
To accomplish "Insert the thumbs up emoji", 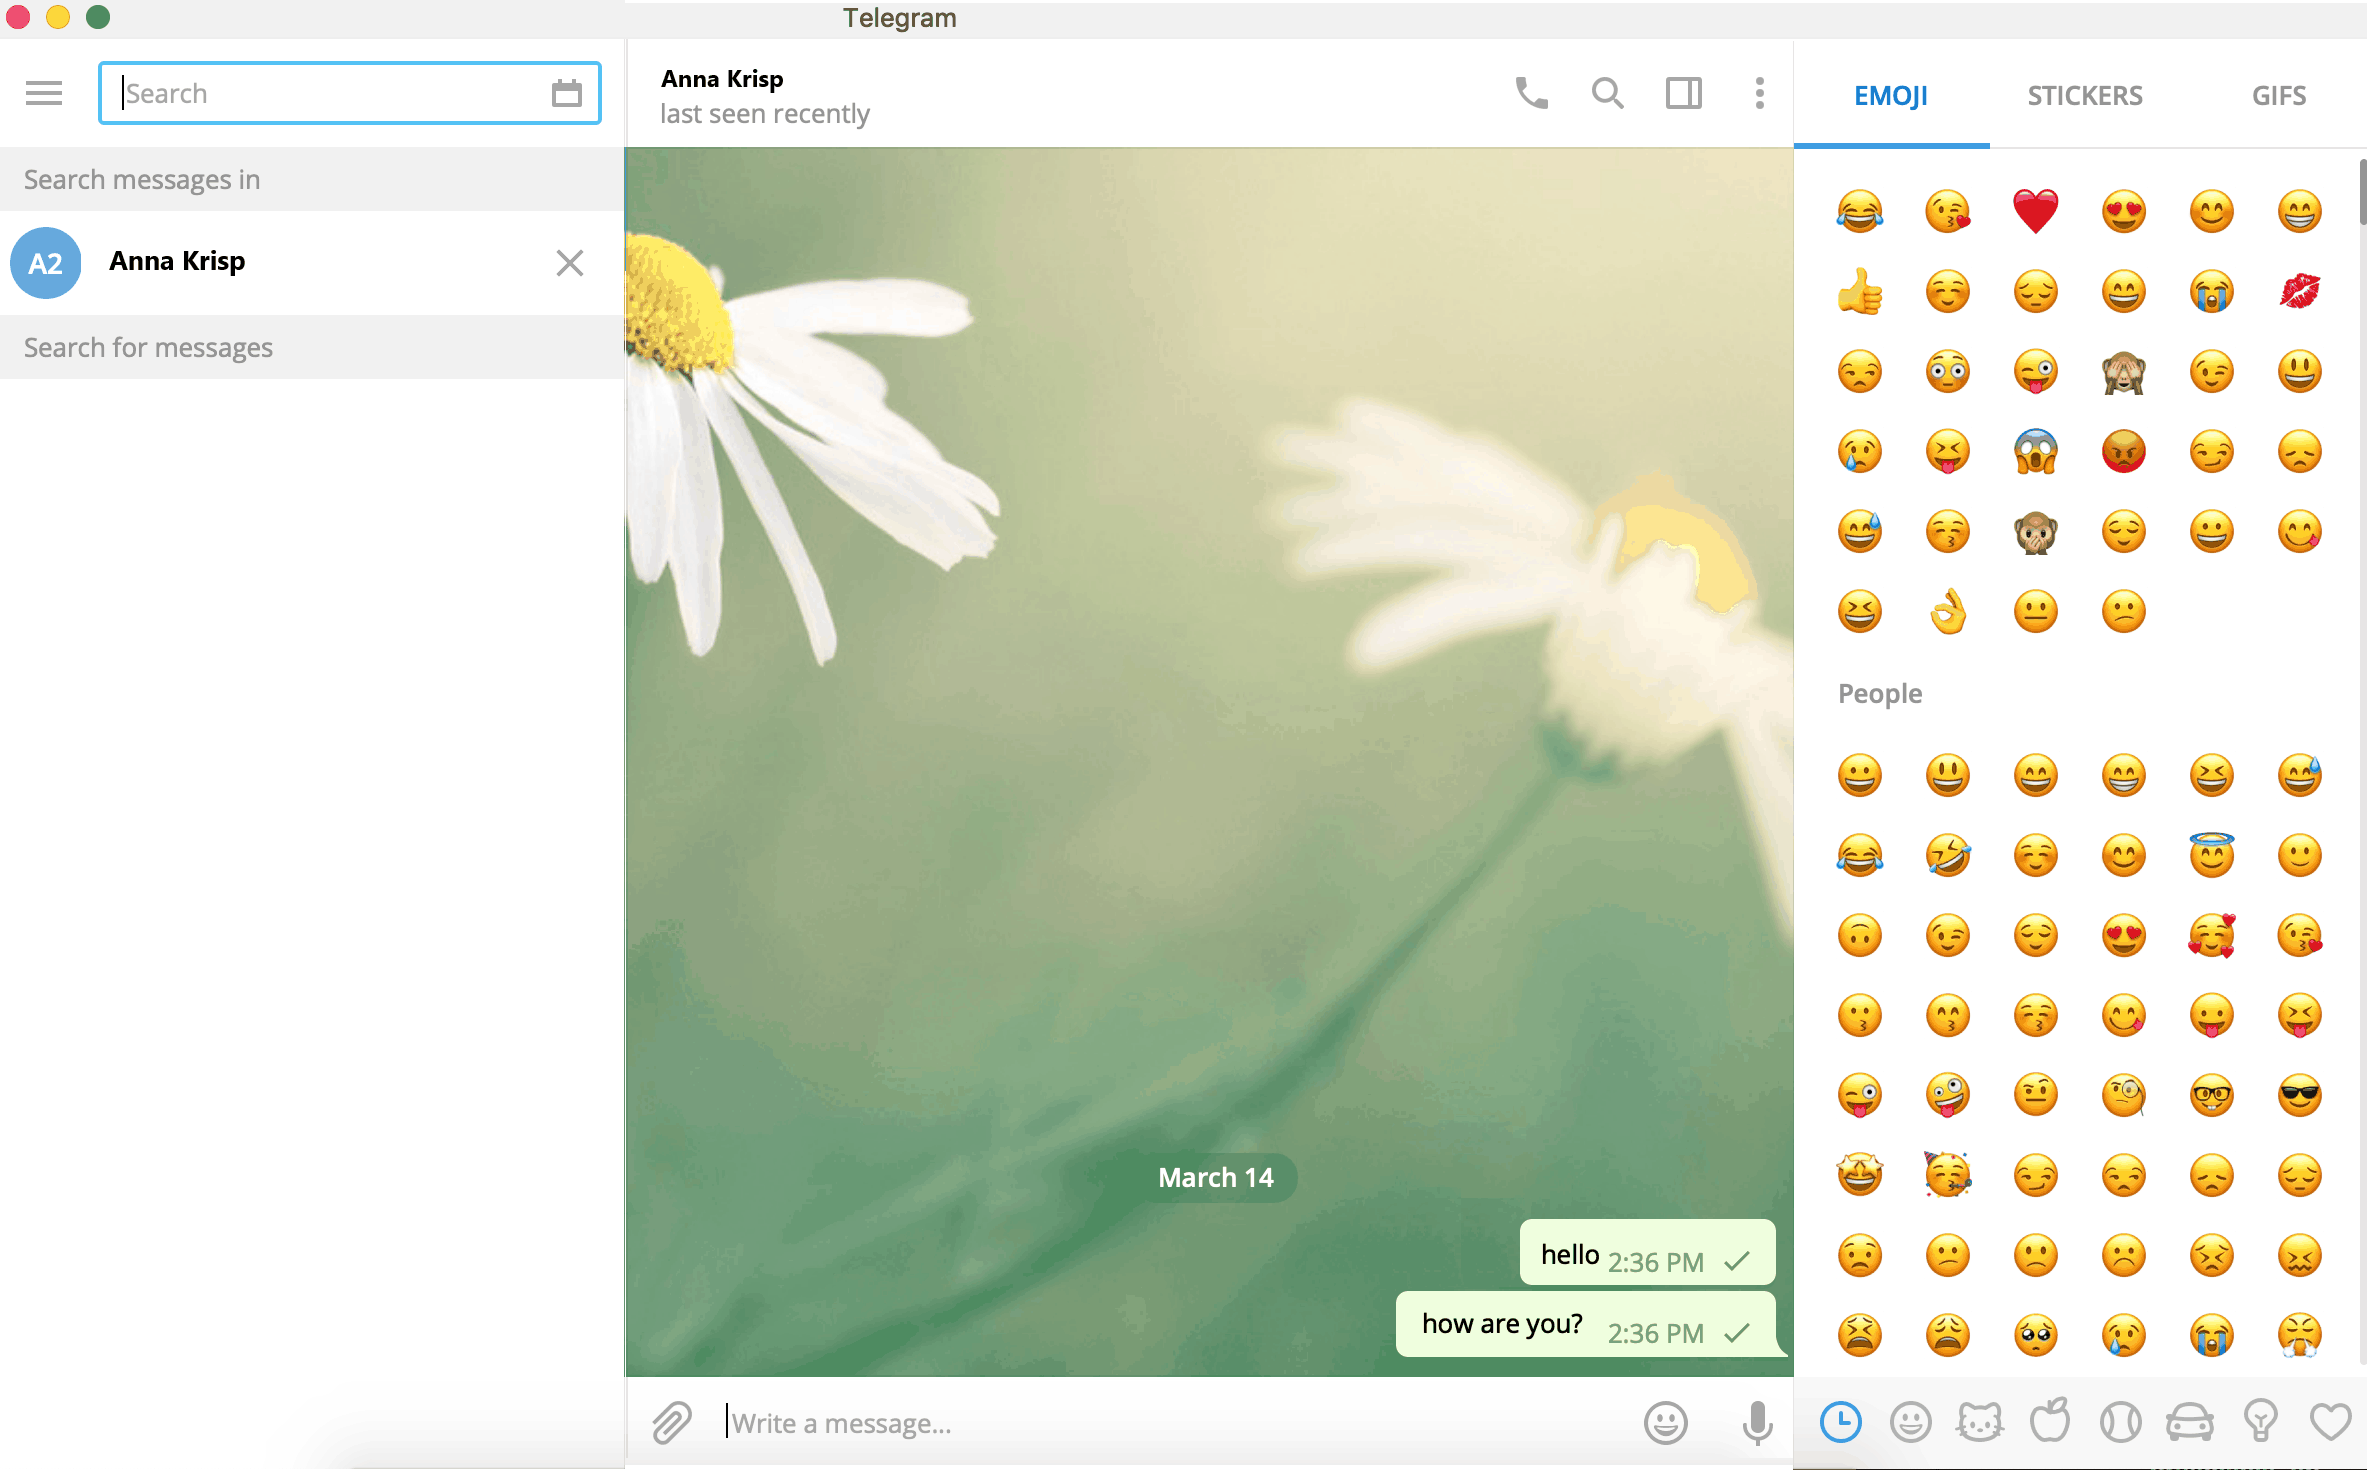I will [1860, 291].
